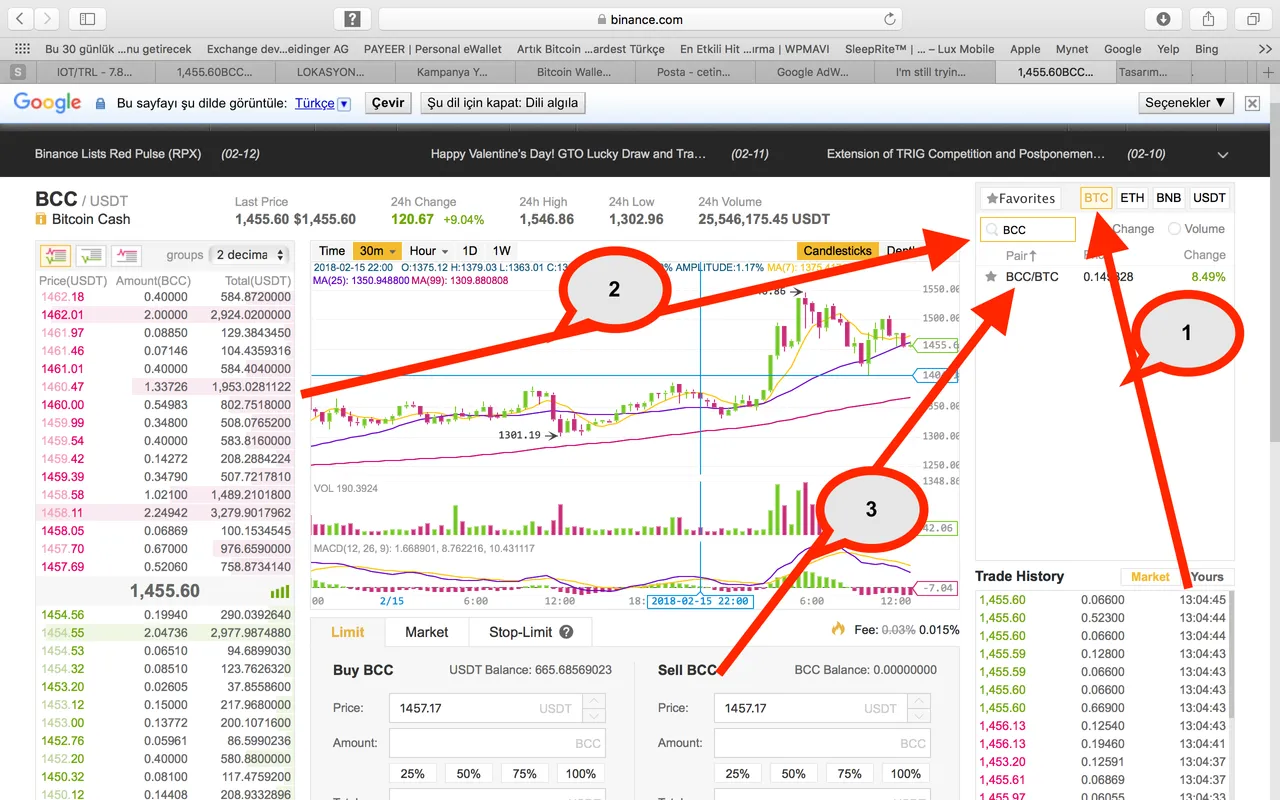
Task: Show more bookmarks chevron
Action: coord(1265,48)
